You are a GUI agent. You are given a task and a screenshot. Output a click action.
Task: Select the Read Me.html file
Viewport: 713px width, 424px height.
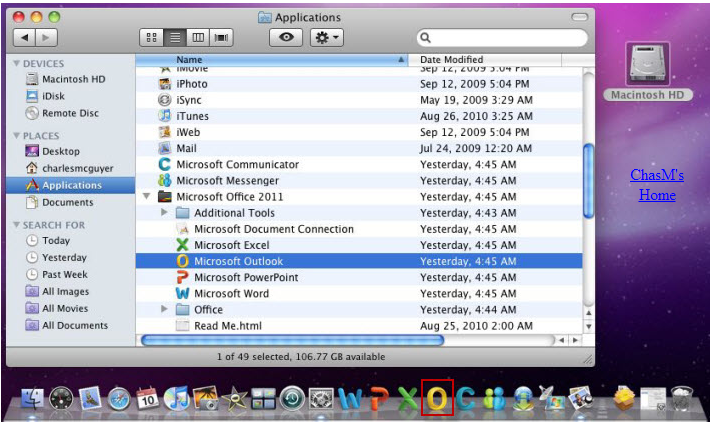(x=359, y=326)
